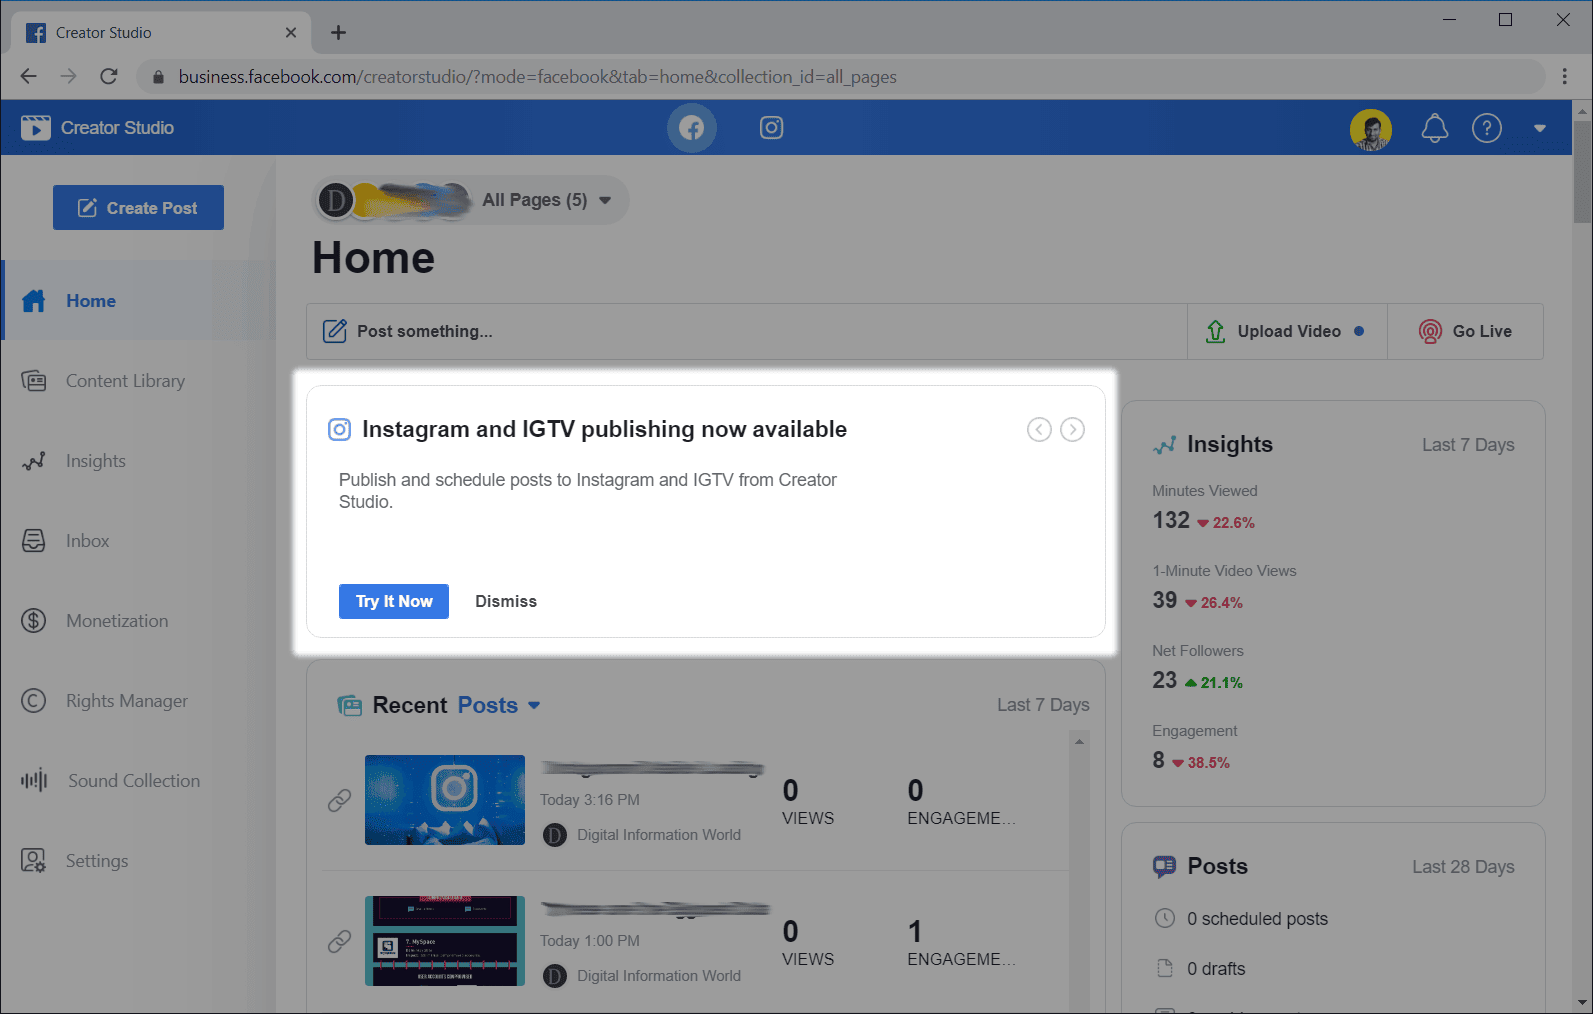Click the drafts document icon

(x=1165, y=968)
